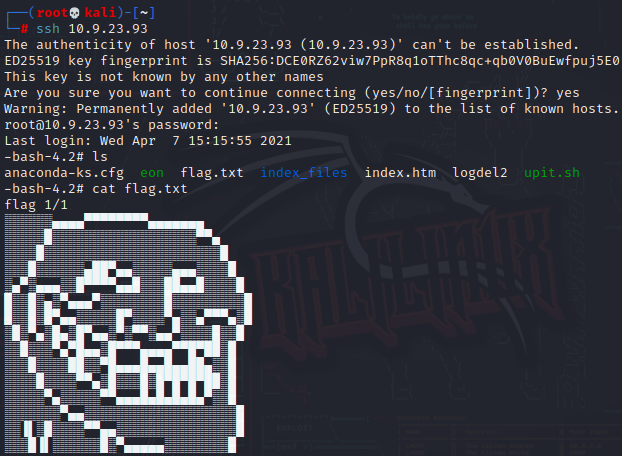
Task: Click the upit.sh script name
Action: 552,173
